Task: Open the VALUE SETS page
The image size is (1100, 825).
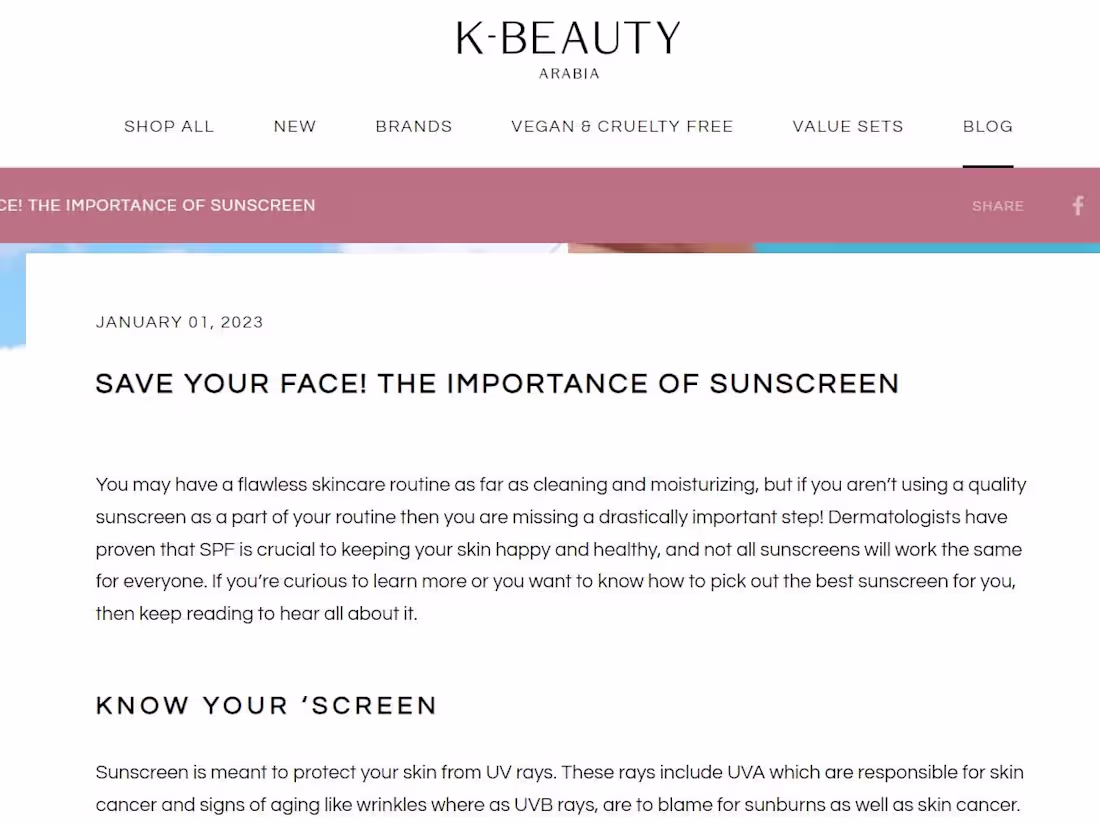Action: [848, 127]
